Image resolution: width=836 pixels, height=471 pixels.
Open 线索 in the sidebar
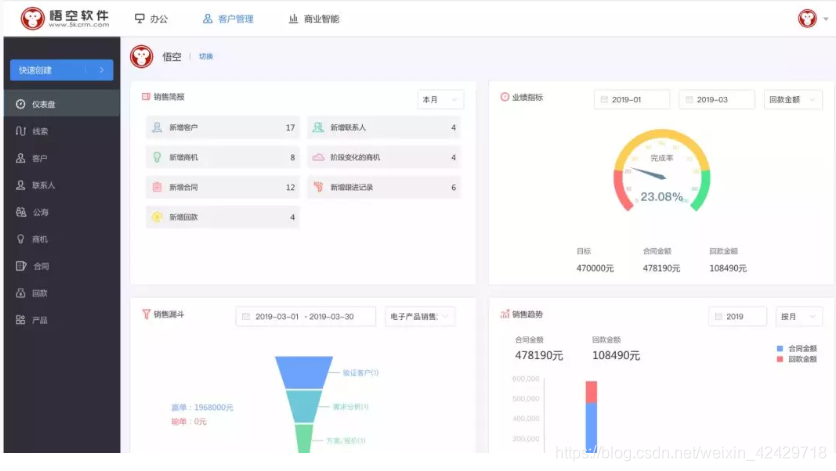[62, 131]
